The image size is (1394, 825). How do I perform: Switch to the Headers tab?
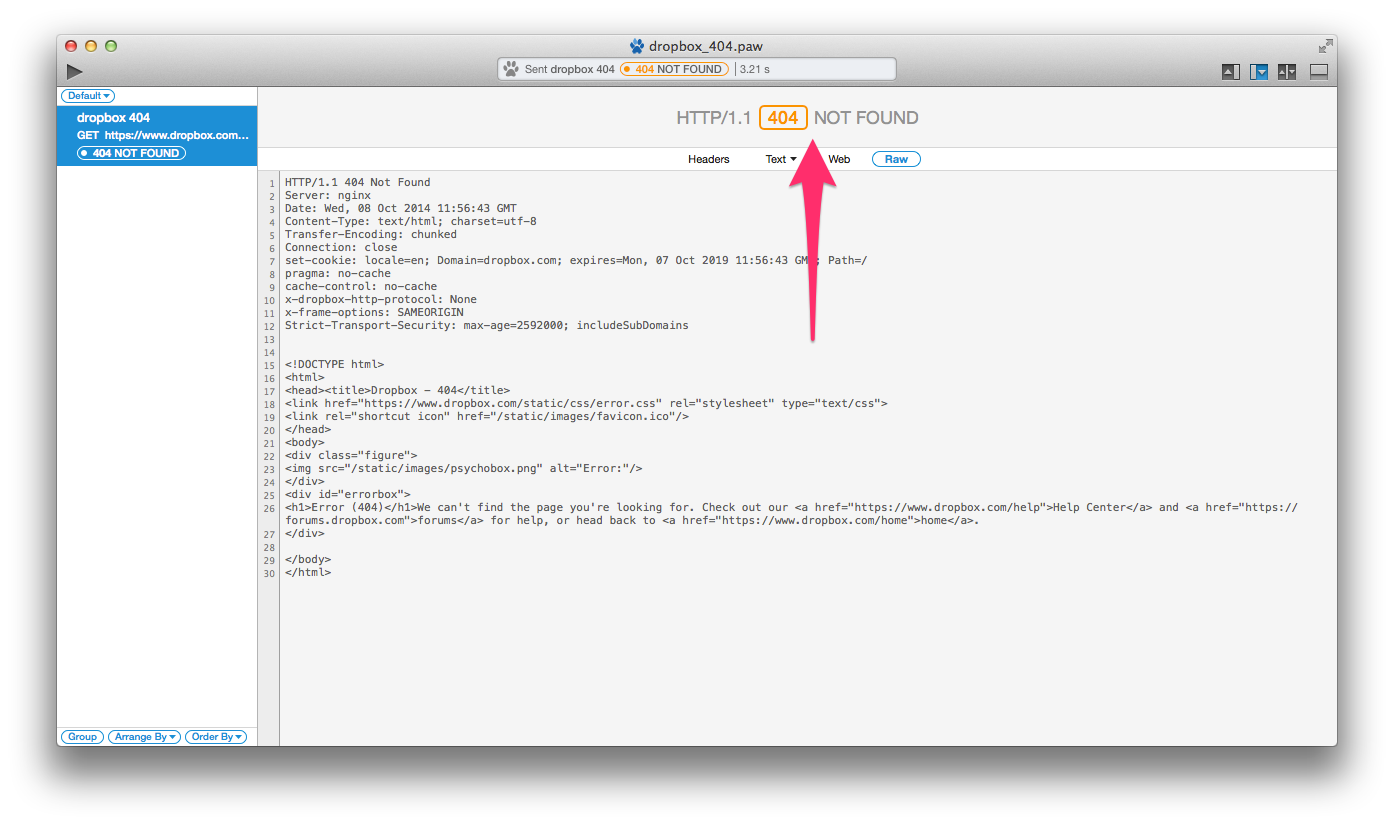(x=709, y=159)
